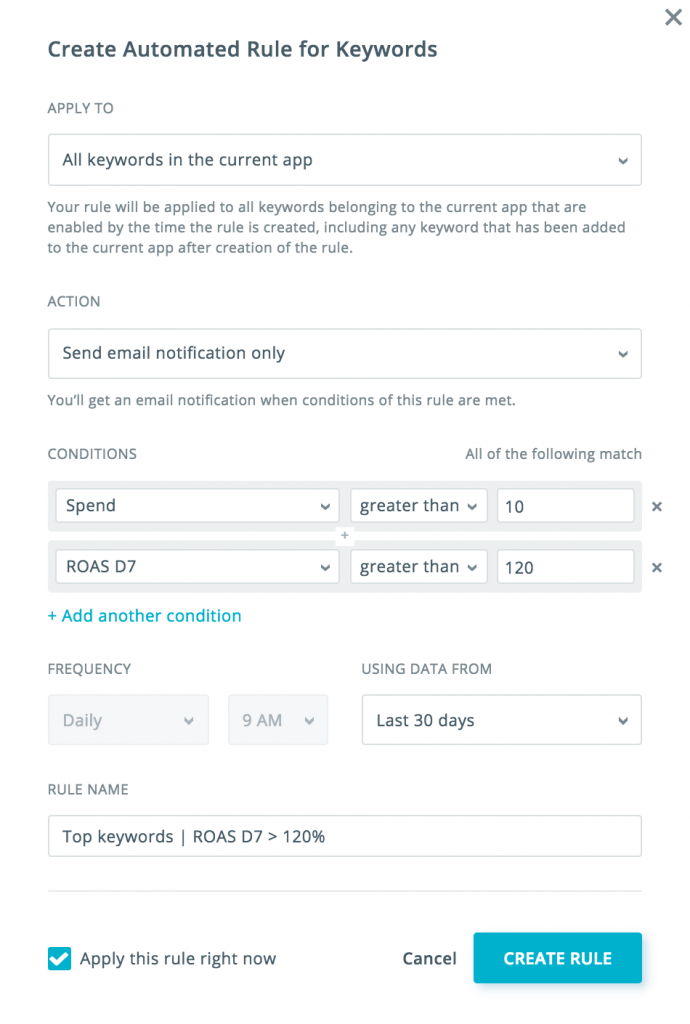Click the plus icon between condition rows
Screen dimensions: 690x1024
coord(345,536)
